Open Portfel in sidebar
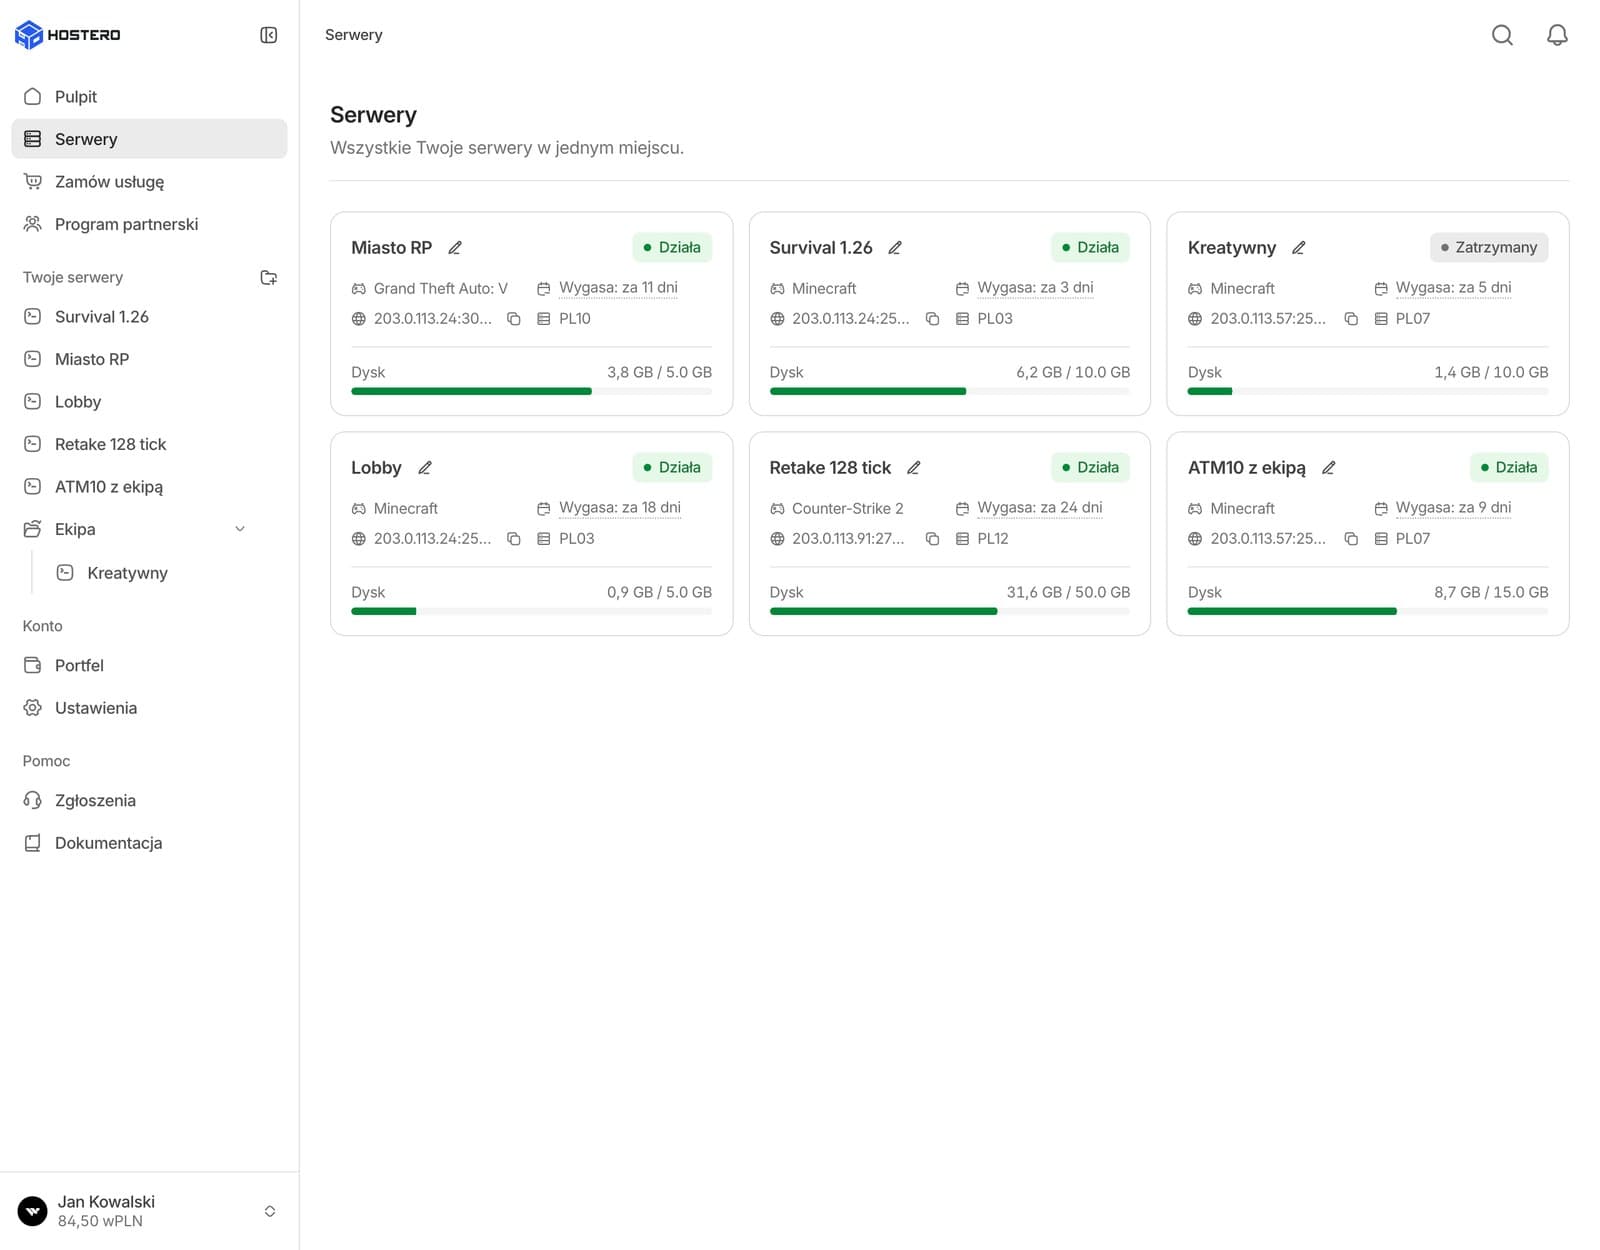 [x=149, y=665]
